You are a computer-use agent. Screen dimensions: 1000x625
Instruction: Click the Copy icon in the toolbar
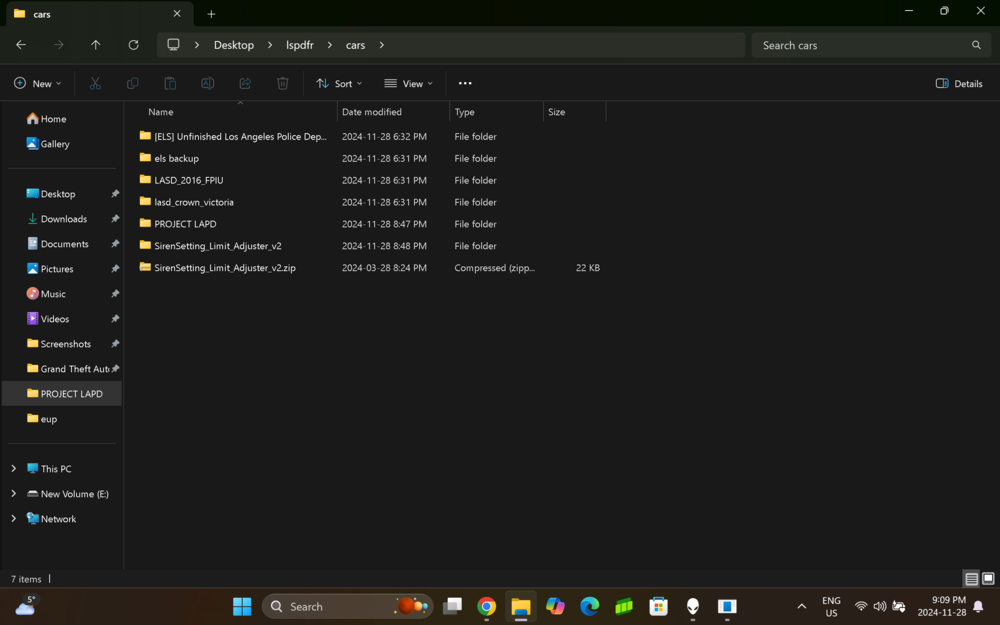(132, 83)
